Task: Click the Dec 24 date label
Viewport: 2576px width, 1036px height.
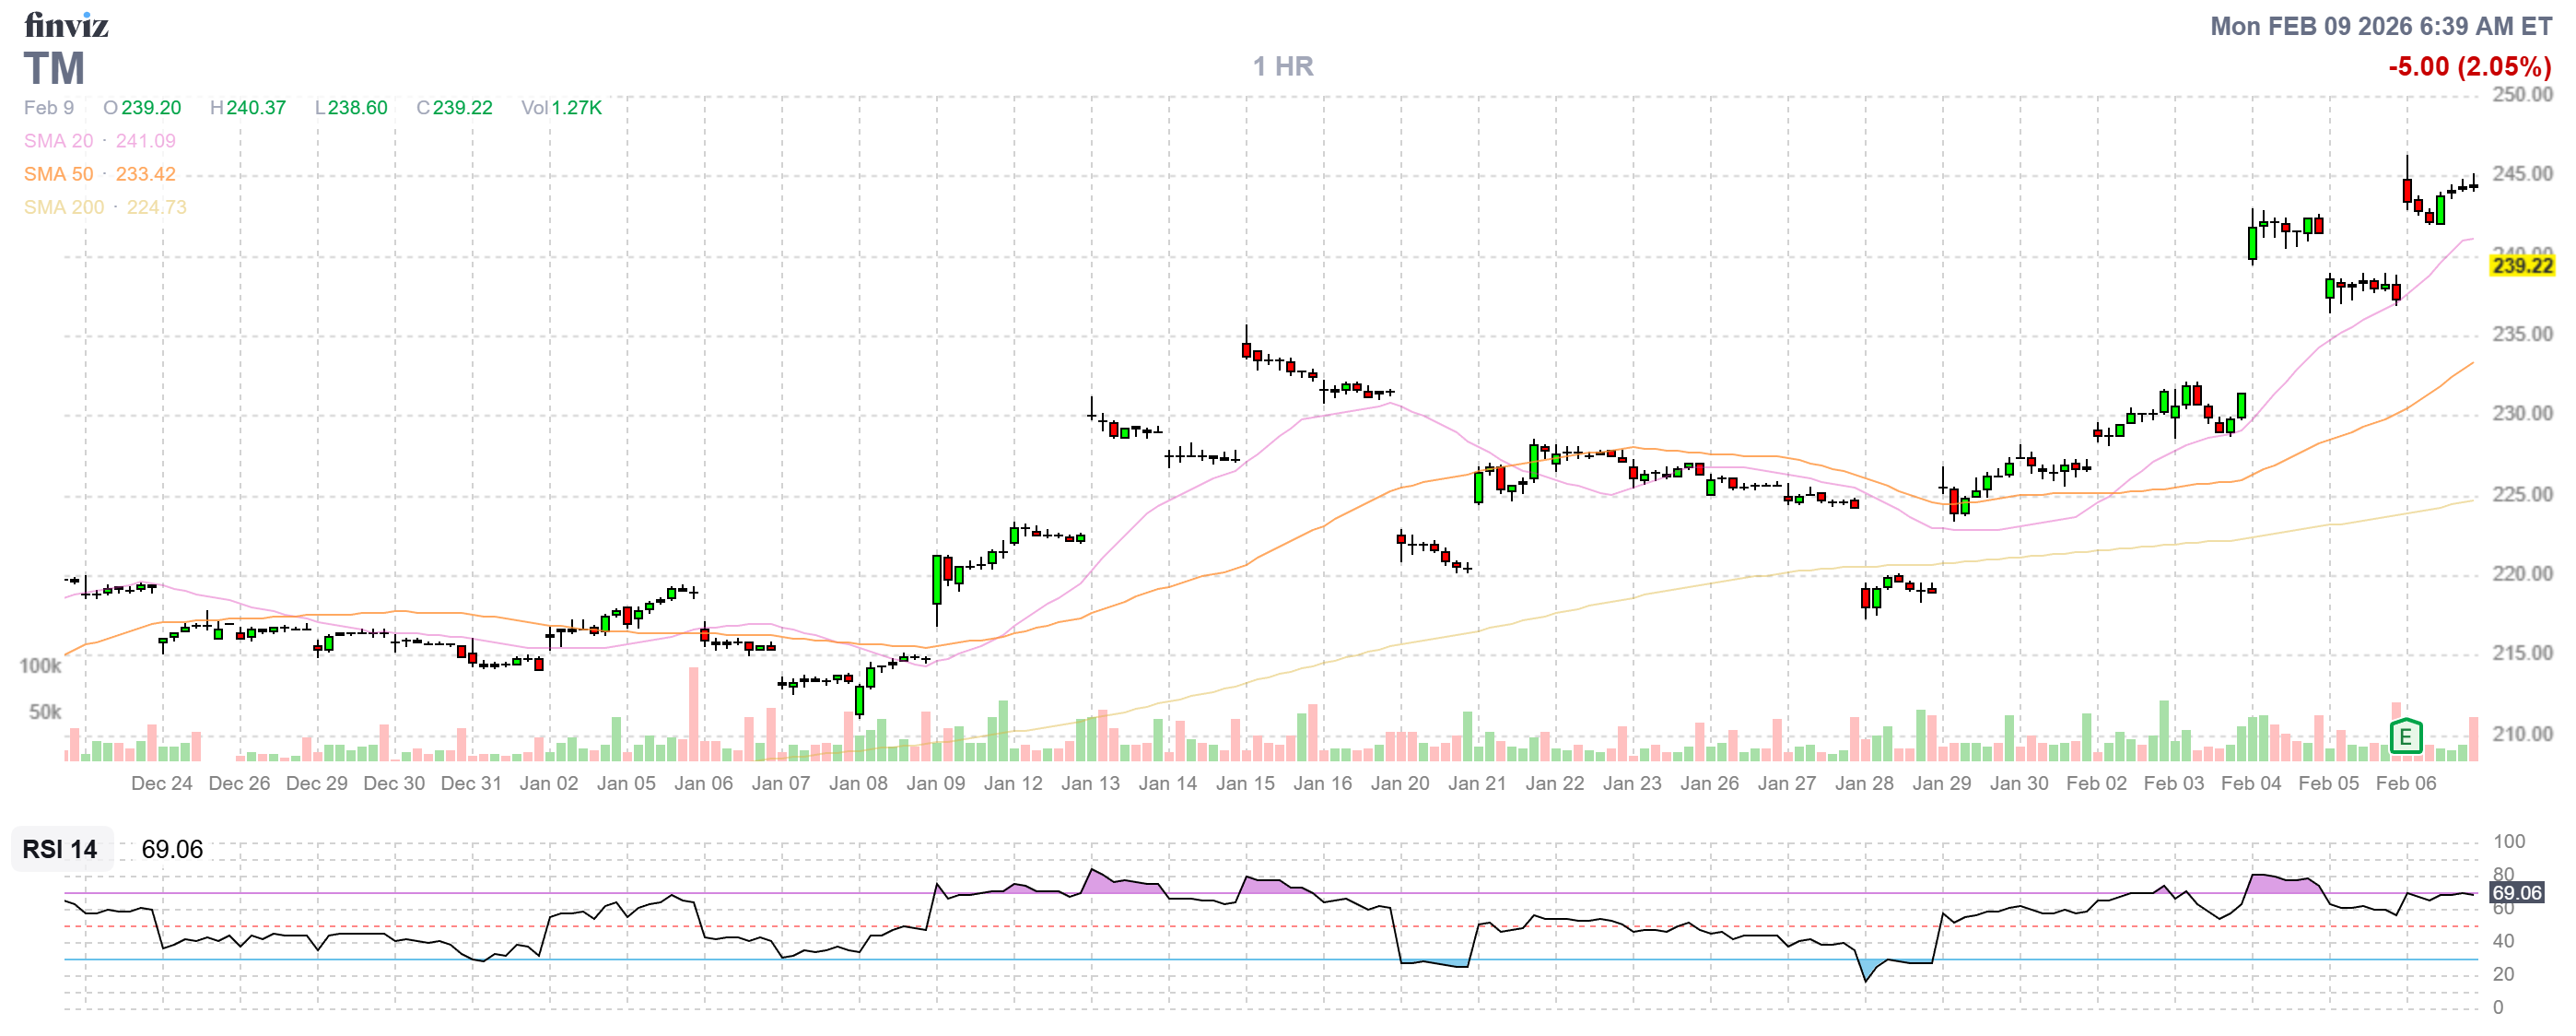Action: [x=162, y=783]
